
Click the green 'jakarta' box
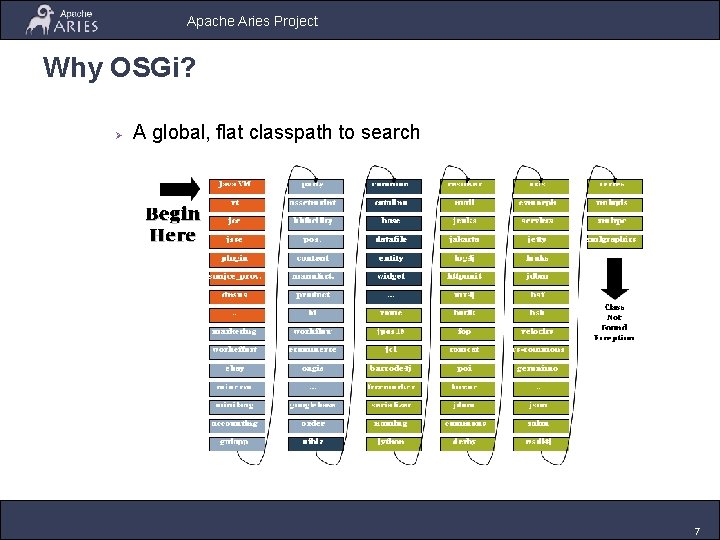coord(467,242)
